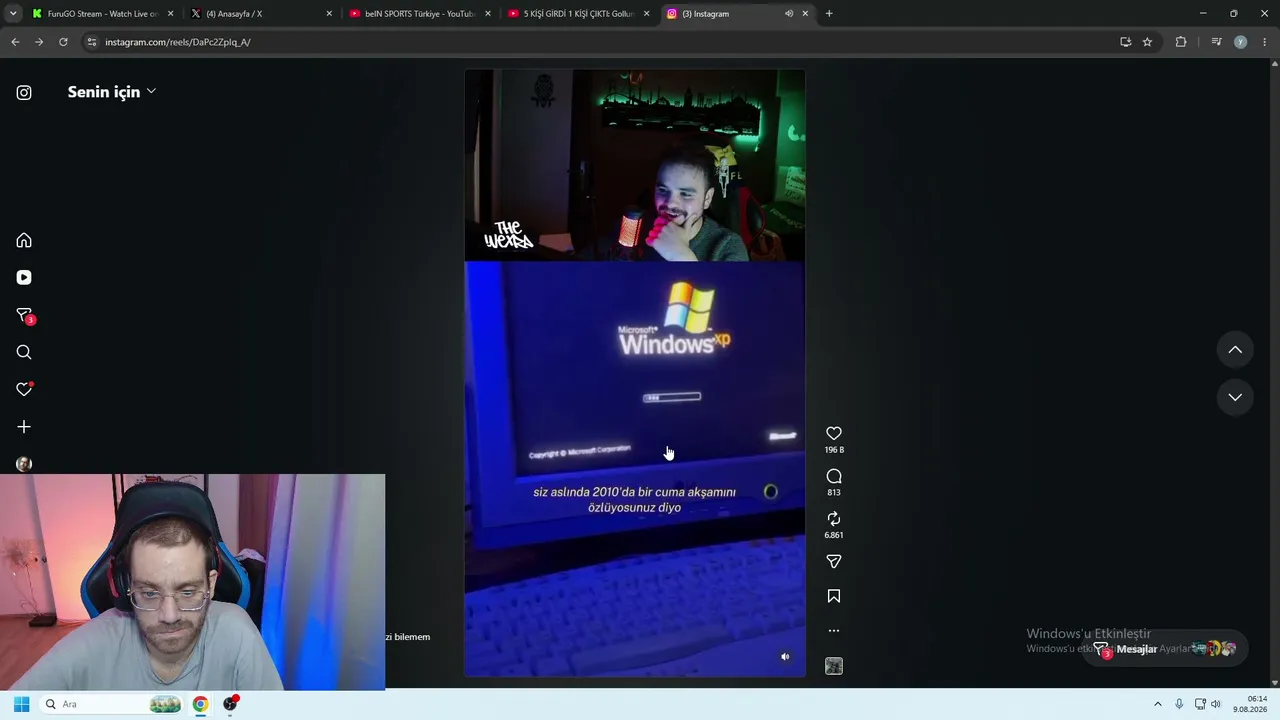
Task: Expand the "Senin için" feed dropdown
Action: click(112, 92)
